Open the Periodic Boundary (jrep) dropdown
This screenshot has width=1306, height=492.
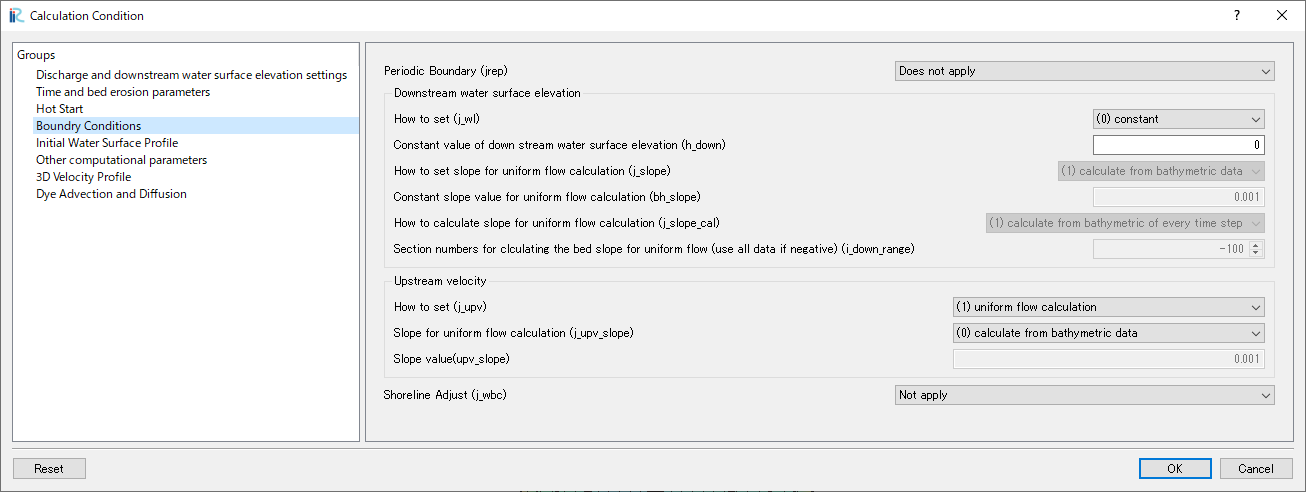pos(1084,71)
